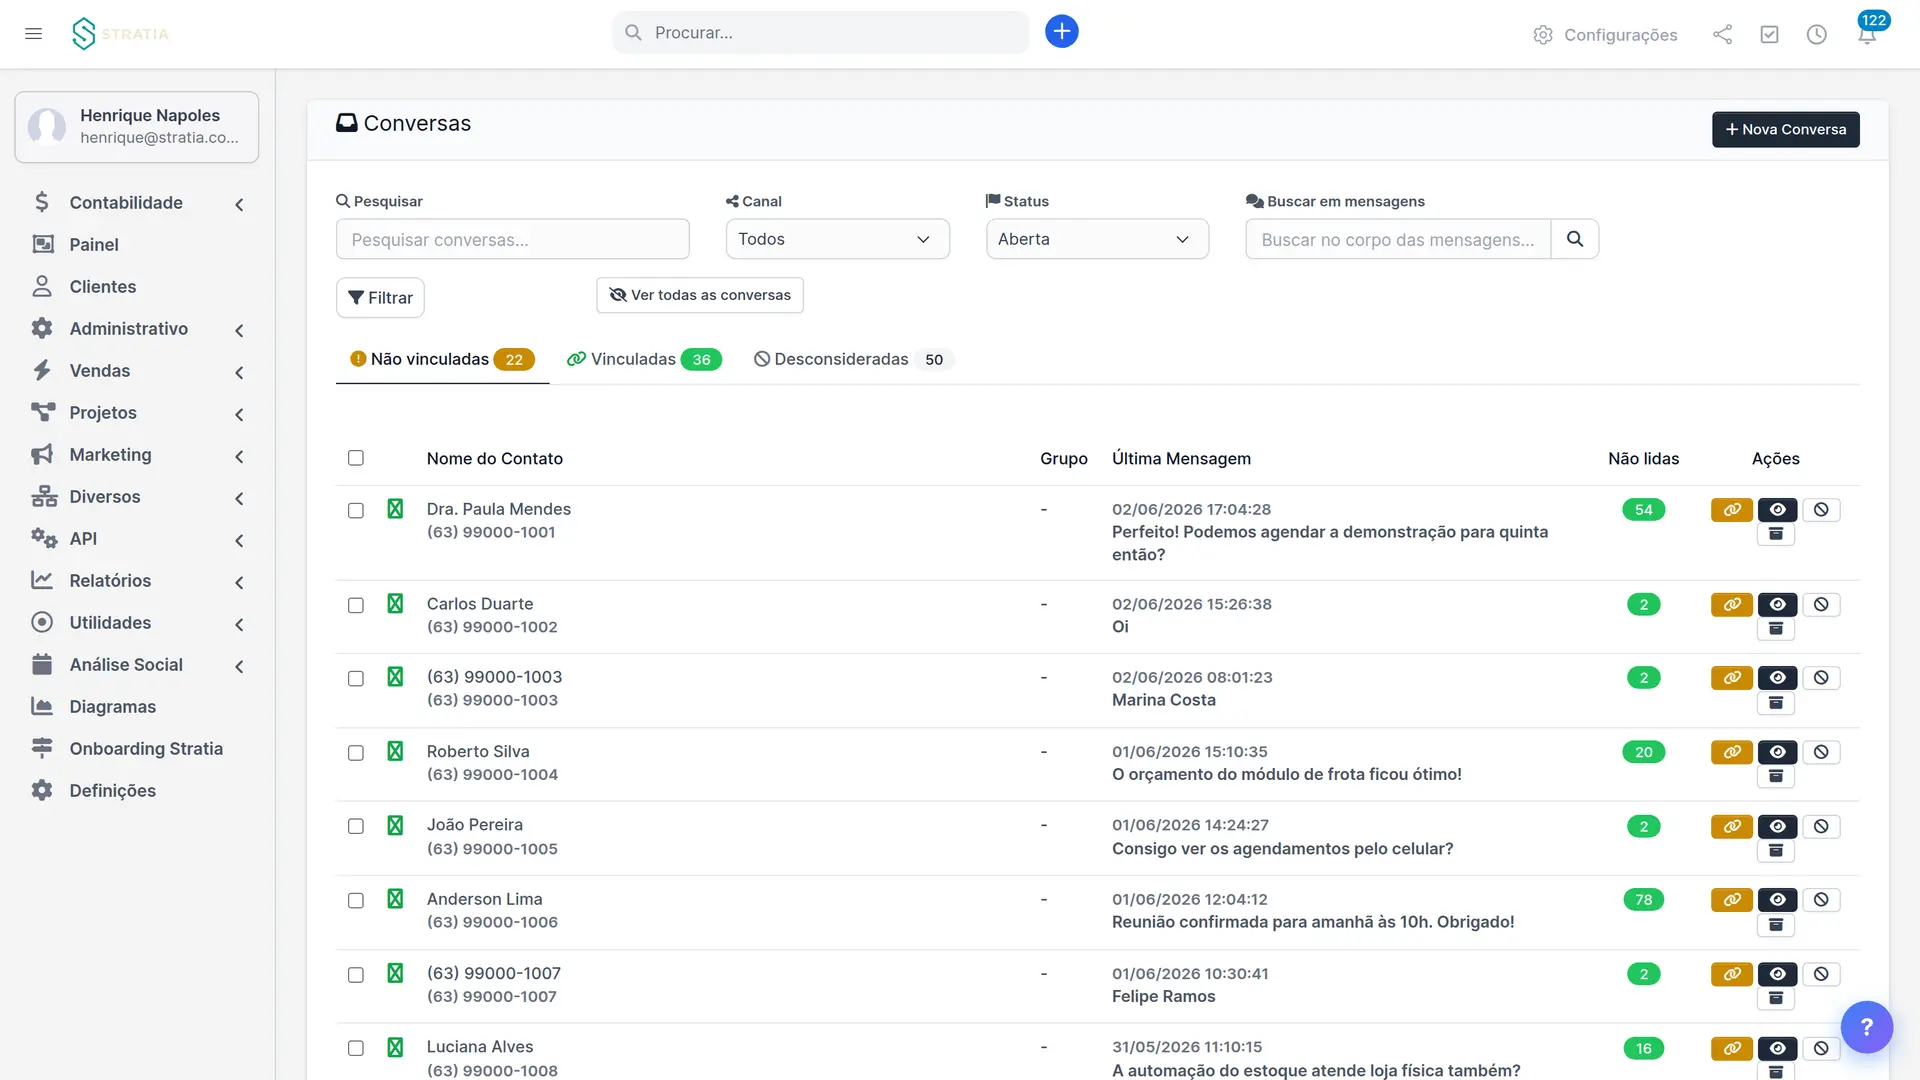Expand the Contabilidade sidebar menu
Viewport: 1920px width, 1080px height.
click(137, 203)
